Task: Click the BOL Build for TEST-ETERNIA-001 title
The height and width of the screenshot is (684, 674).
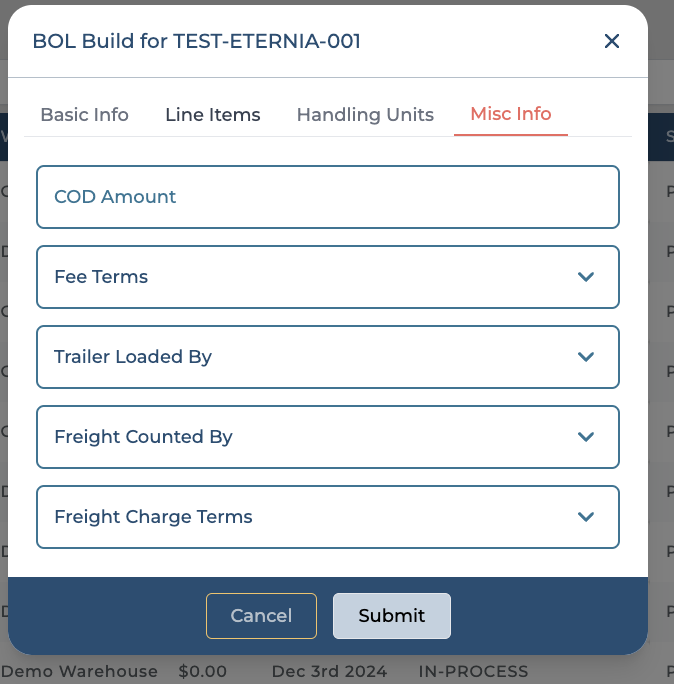Action: [x=197, y=41]
